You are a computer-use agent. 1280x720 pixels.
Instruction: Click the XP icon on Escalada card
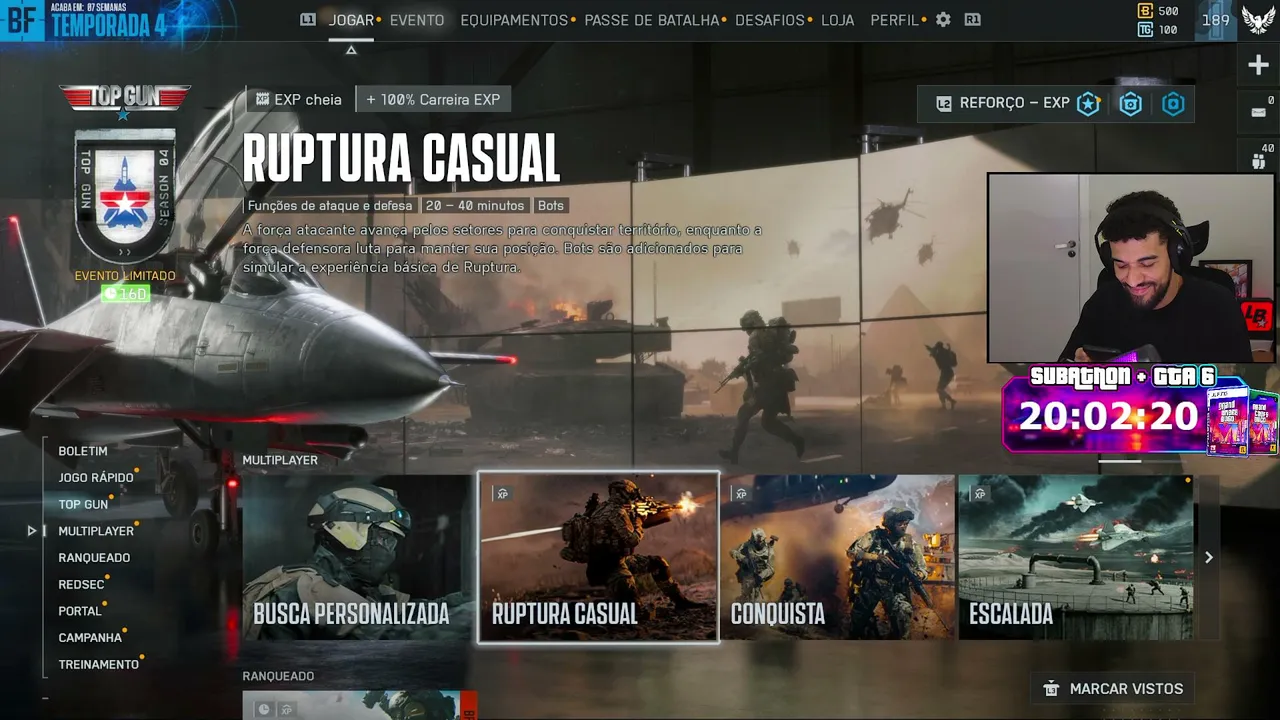[980, 494]
